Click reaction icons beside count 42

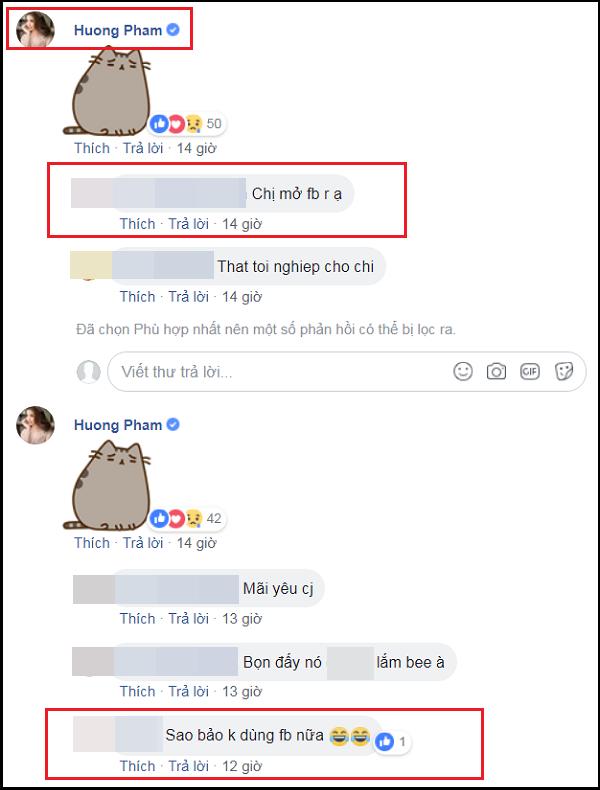[176, 518]
